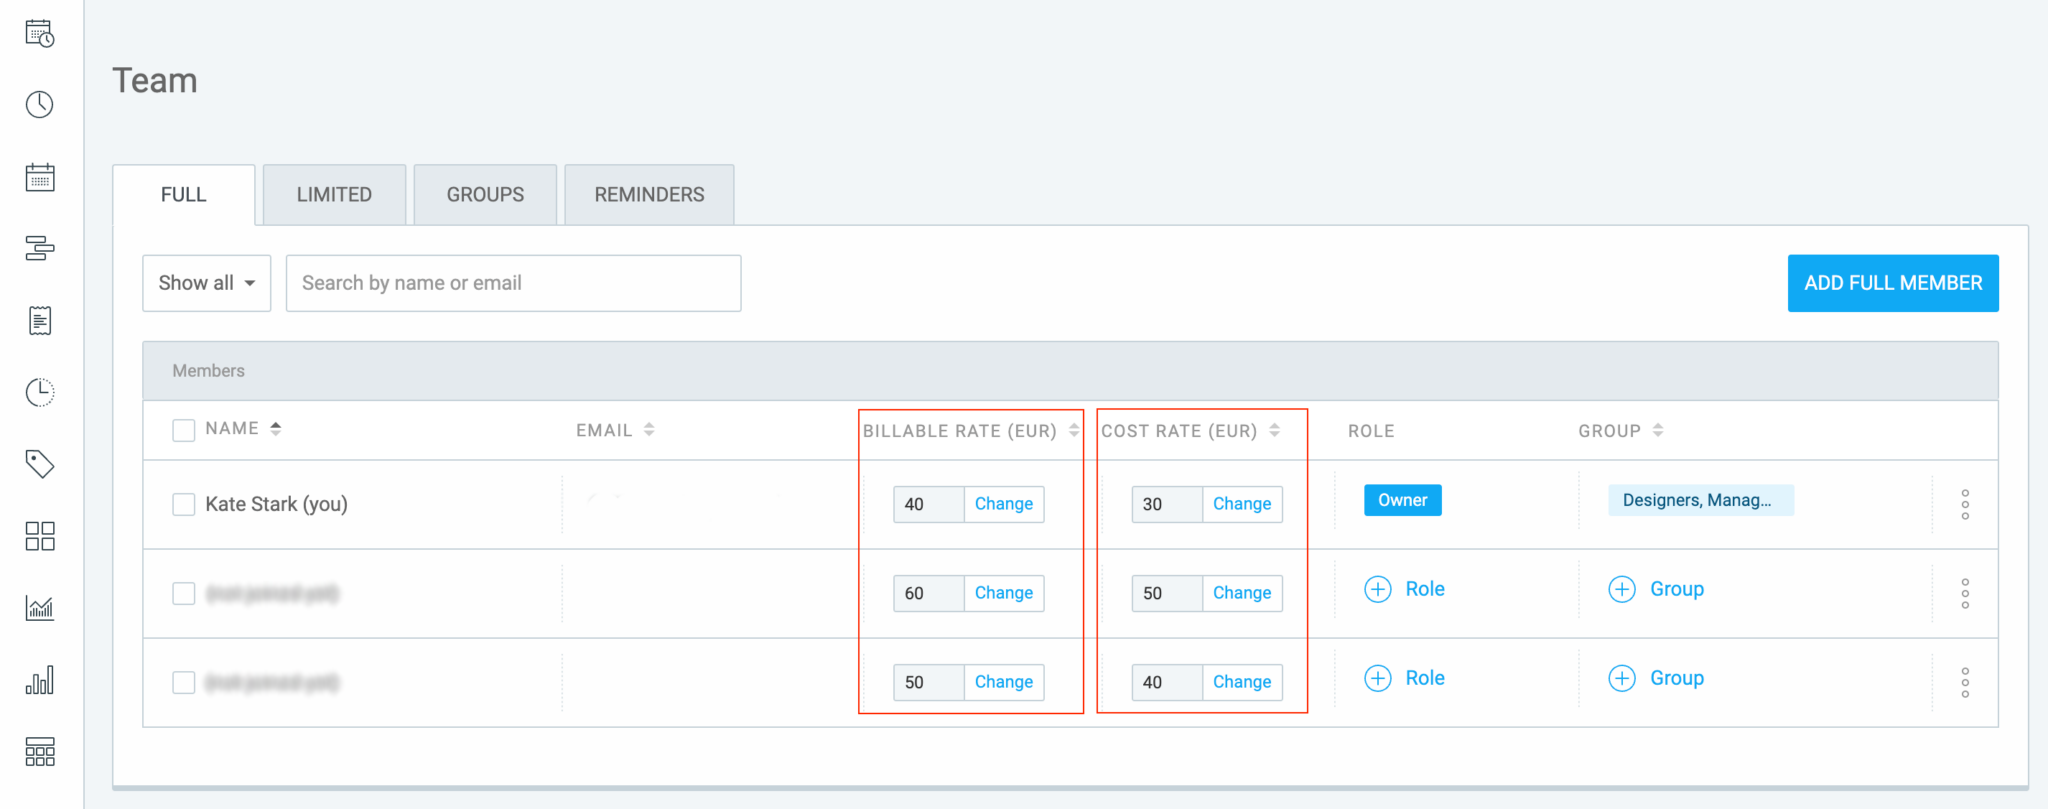Click the ADD FULL MEMBER button

pyautogui.click(x=1892, y=283)
